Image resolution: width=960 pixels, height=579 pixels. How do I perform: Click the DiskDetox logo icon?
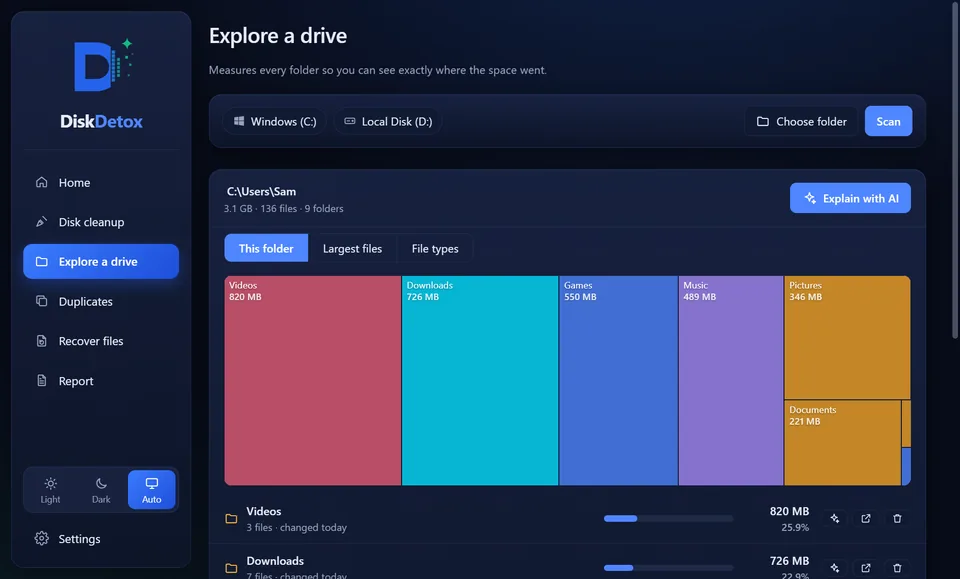[103, 65]
